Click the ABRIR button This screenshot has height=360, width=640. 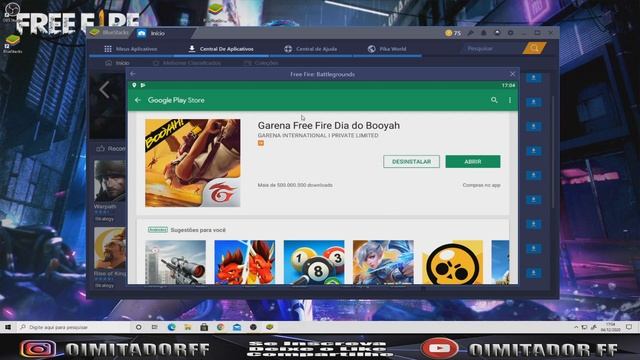[473, 162]
